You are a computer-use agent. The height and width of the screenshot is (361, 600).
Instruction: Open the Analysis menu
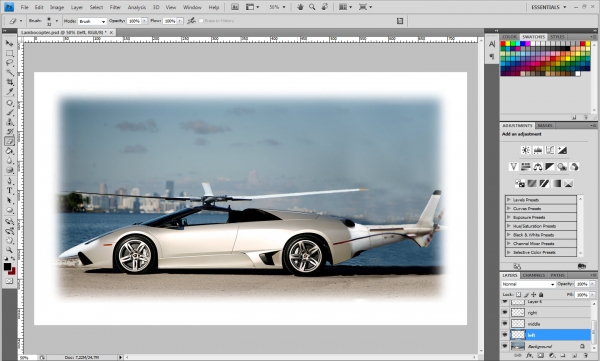[137, 7]
